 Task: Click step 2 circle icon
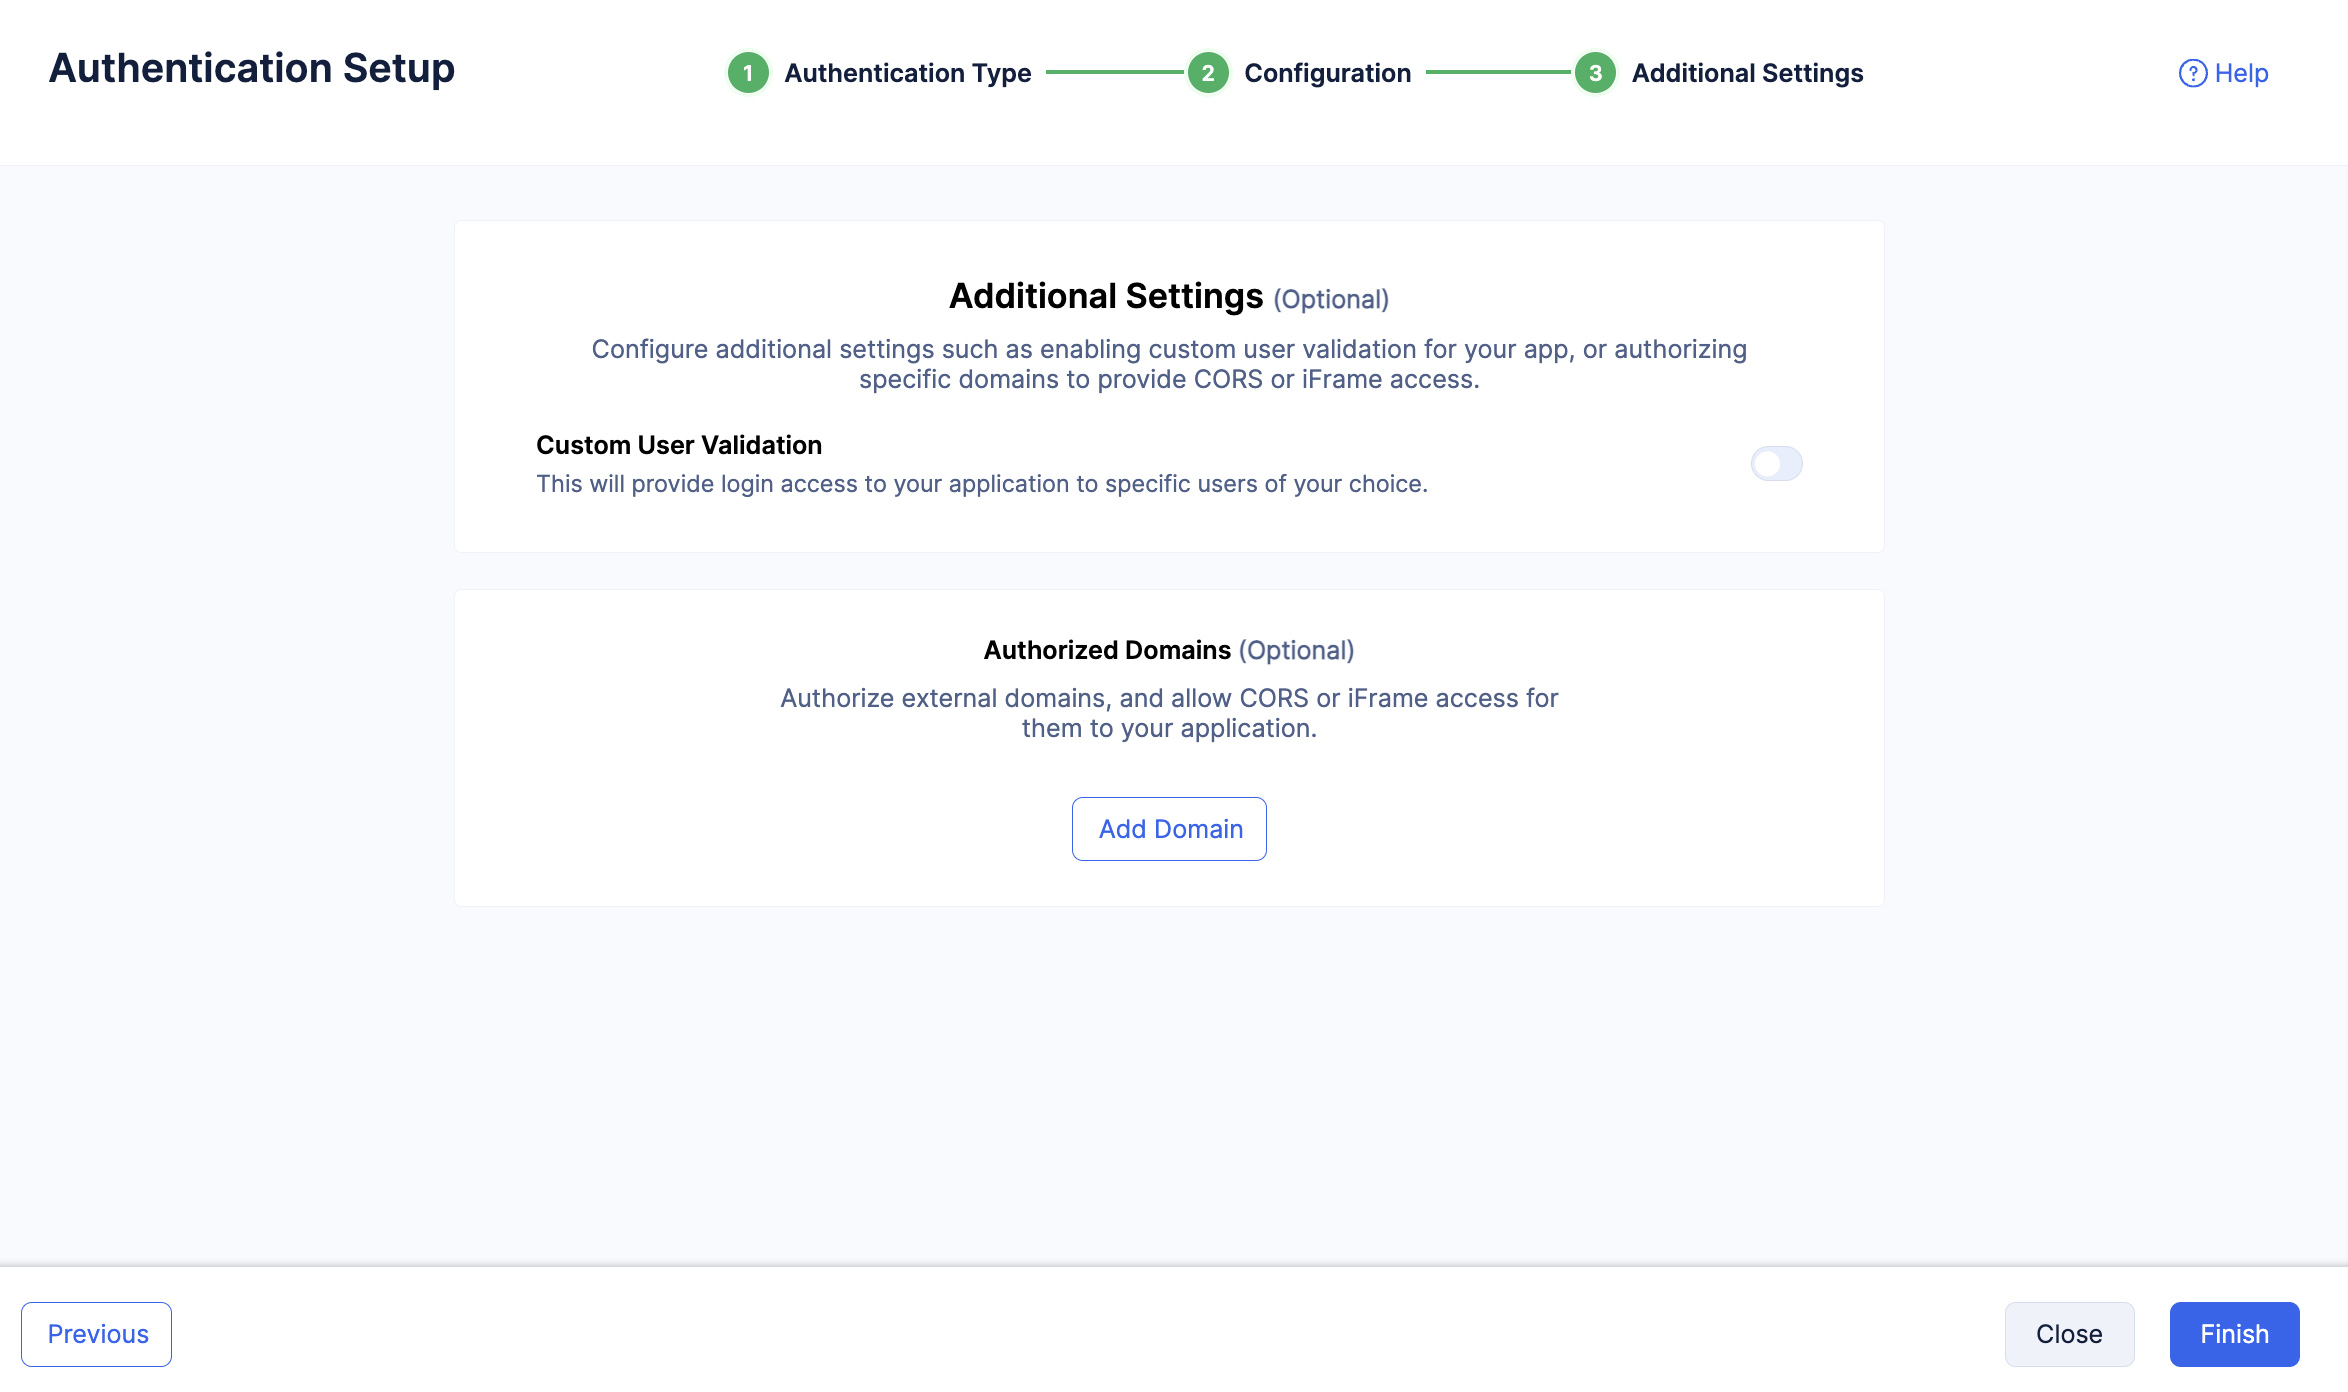1208,73
